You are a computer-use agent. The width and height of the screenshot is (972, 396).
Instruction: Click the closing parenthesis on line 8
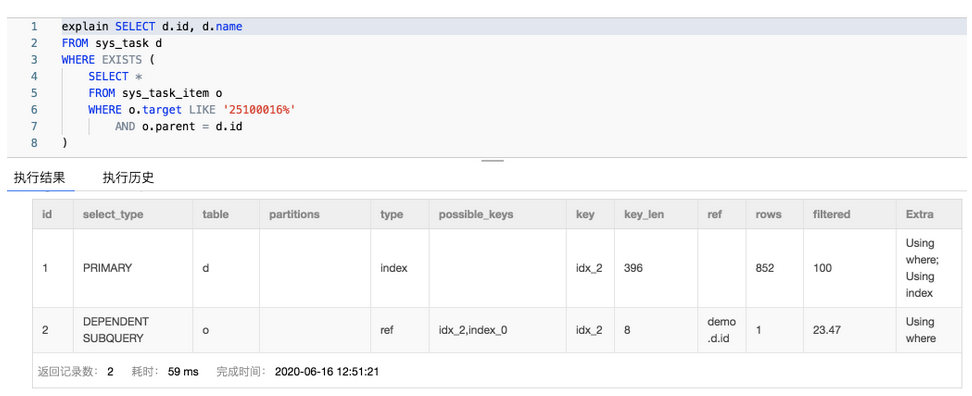pos(64,143)
